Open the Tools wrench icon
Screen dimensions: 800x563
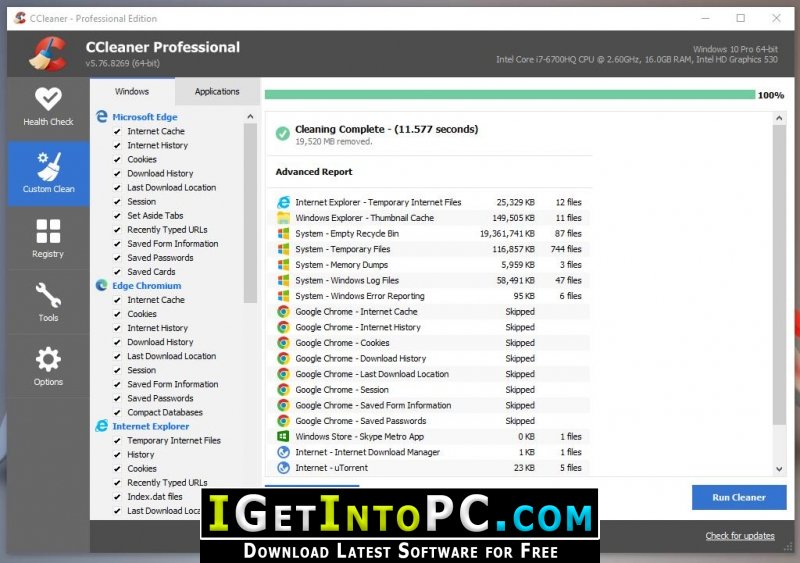pos(48,296)
